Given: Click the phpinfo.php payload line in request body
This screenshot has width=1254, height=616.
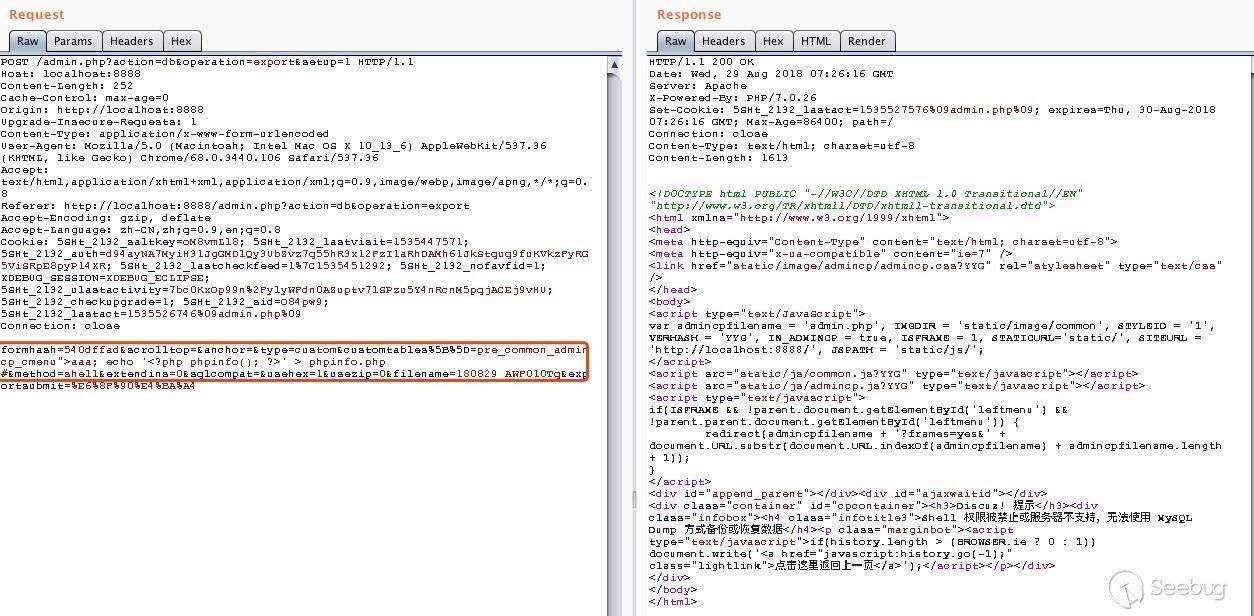Looking at the screenshot, I should click(x=192, y=362).
